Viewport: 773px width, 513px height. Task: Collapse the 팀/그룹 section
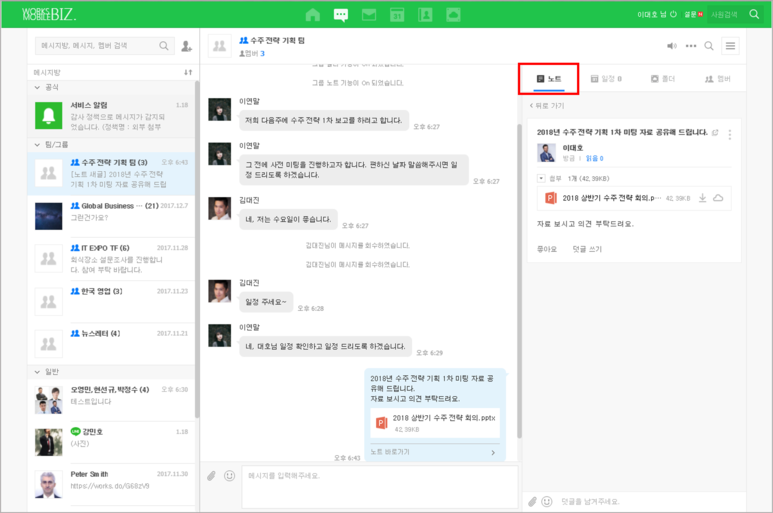pyautogui.click(x=37, y=145)
